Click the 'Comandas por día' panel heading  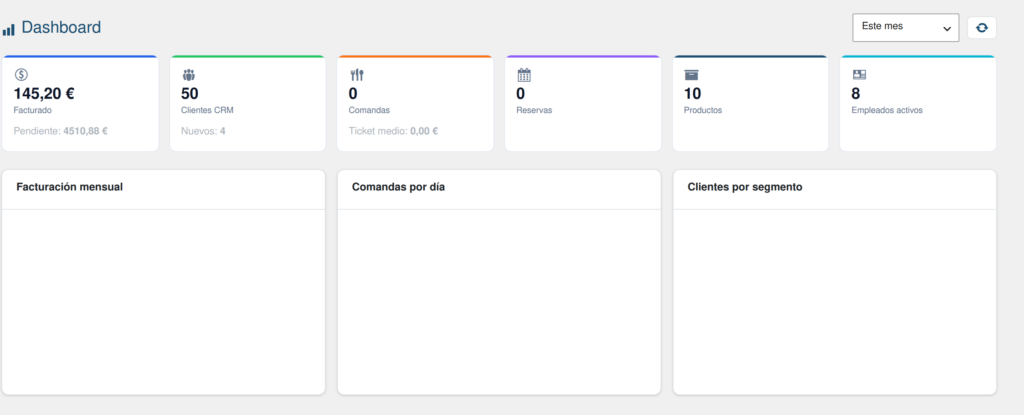(398, 187)
